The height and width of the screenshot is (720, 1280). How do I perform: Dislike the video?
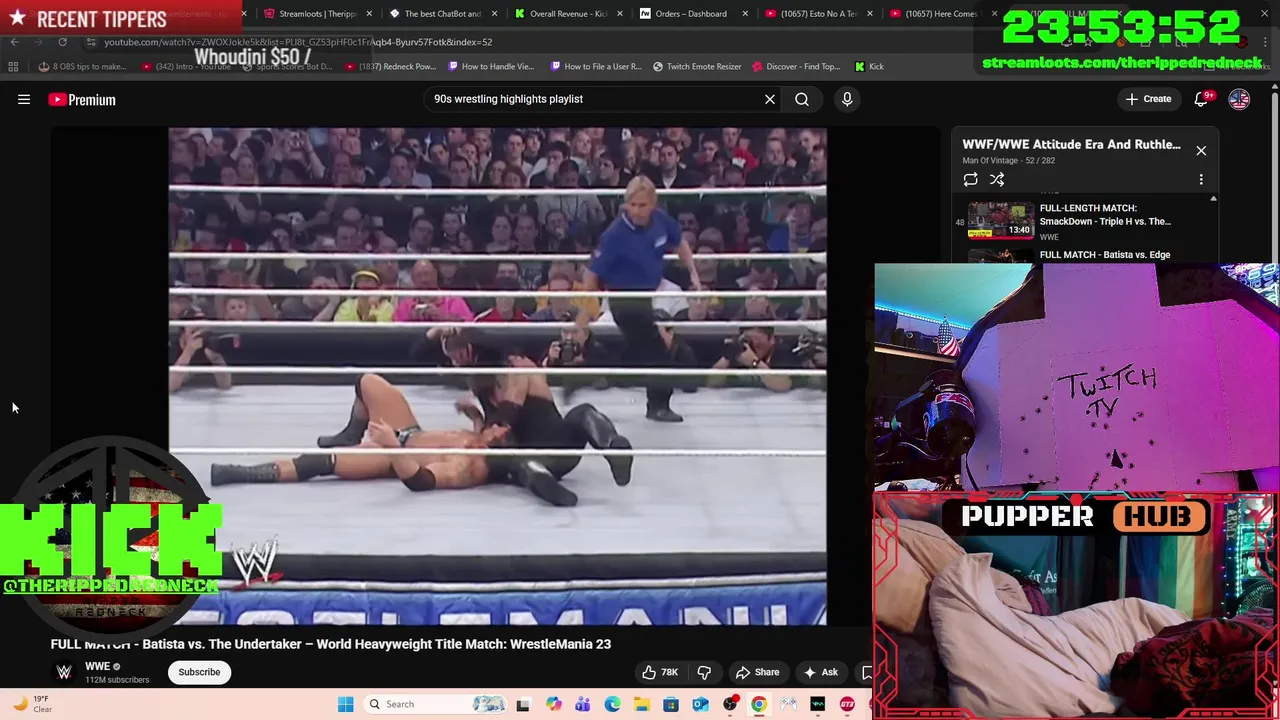(x=704, y=672)
